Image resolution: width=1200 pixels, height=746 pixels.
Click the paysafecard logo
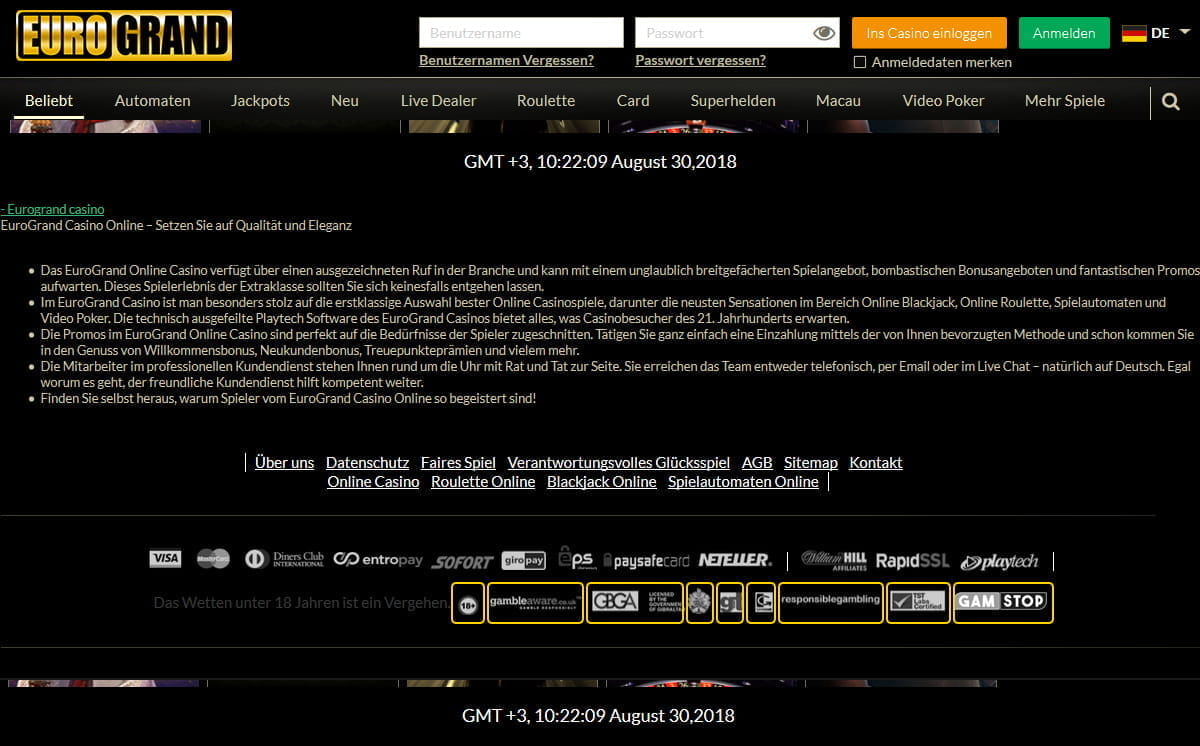[646, 561]
